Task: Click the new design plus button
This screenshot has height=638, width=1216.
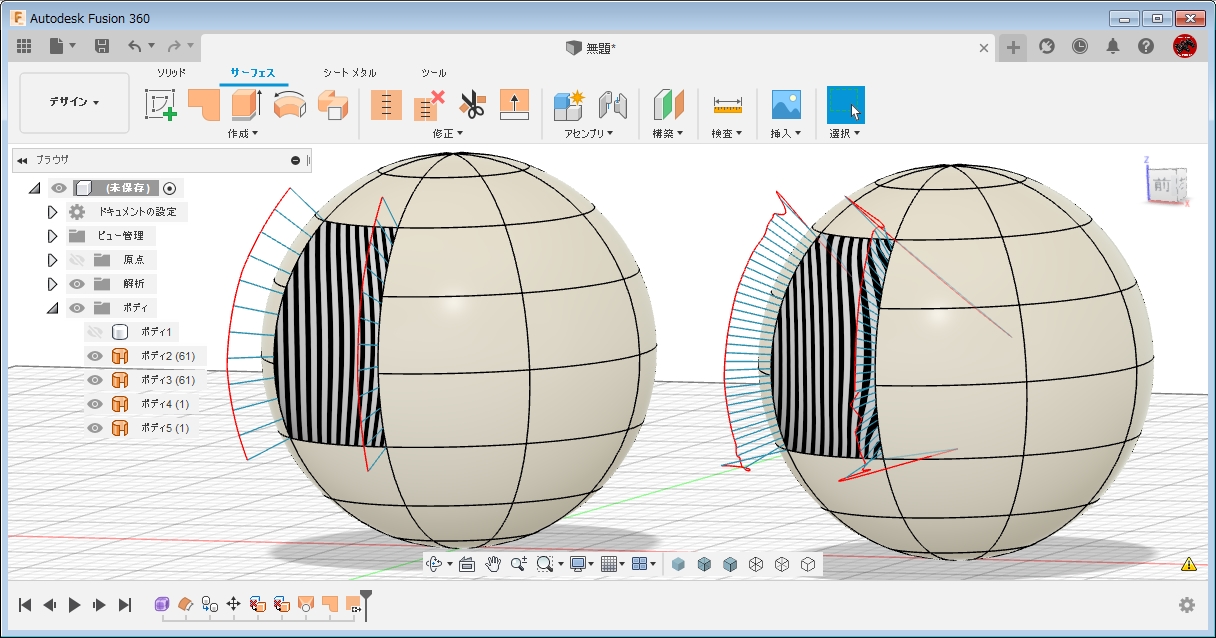Action: pos(1013,47)
